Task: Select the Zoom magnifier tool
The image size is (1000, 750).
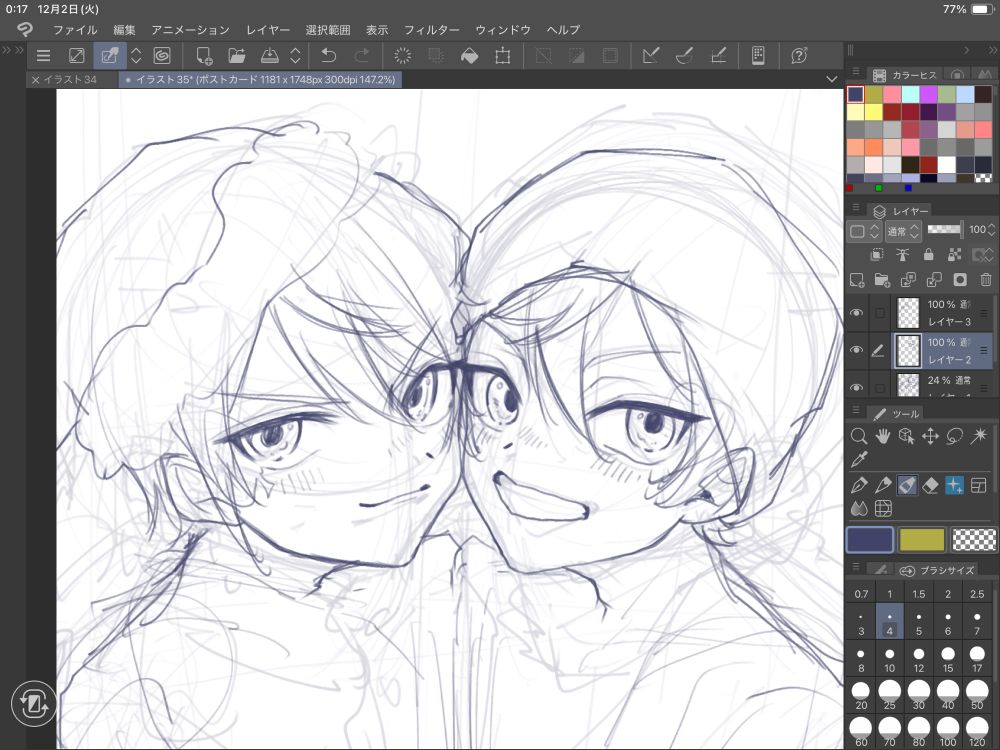Action: coord(858,436)
